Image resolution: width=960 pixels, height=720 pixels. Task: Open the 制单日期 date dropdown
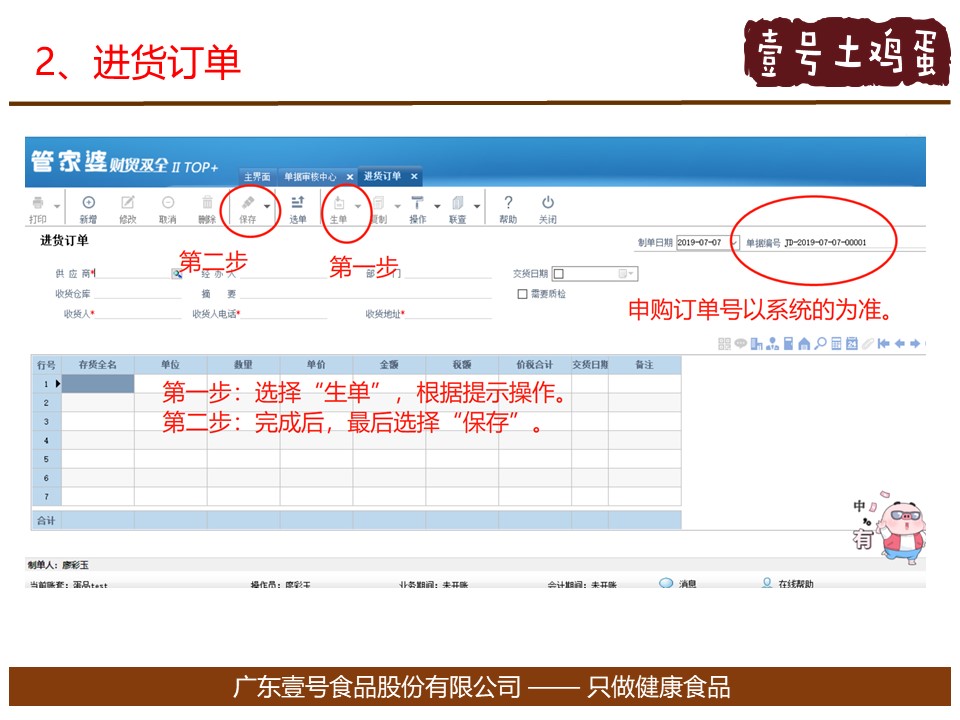(735, 242)
